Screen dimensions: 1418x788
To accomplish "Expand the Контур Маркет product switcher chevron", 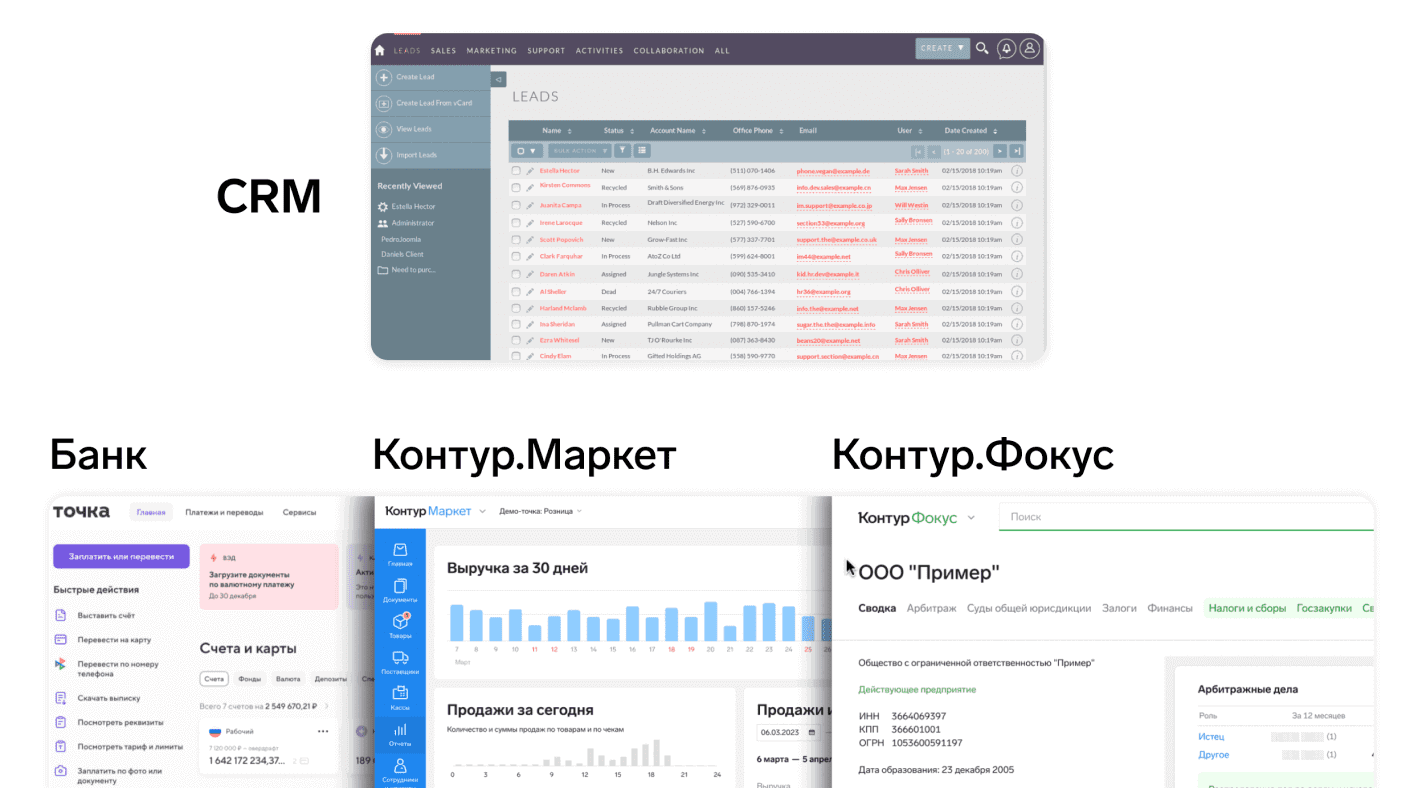I will pyautogui.click(x=482, y=511).
